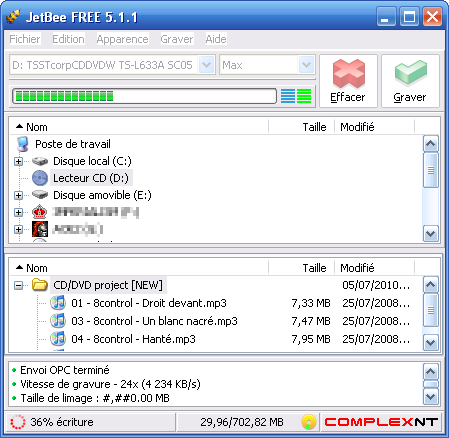The image size is (449, 438).
Task: Click the Lecteur CD (D:) disc icon
Action: (40, 178)
